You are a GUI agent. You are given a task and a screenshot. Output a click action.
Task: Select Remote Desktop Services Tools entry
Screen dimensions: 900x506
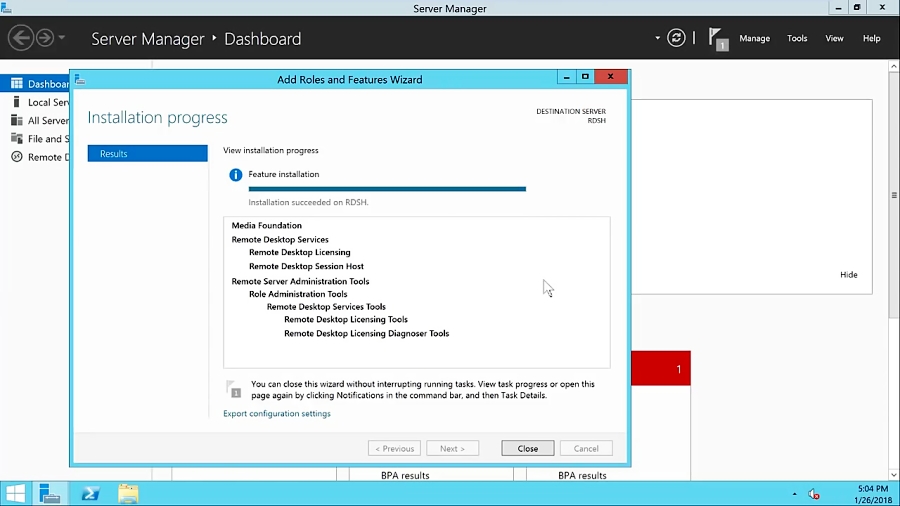[x=326, y=306]
